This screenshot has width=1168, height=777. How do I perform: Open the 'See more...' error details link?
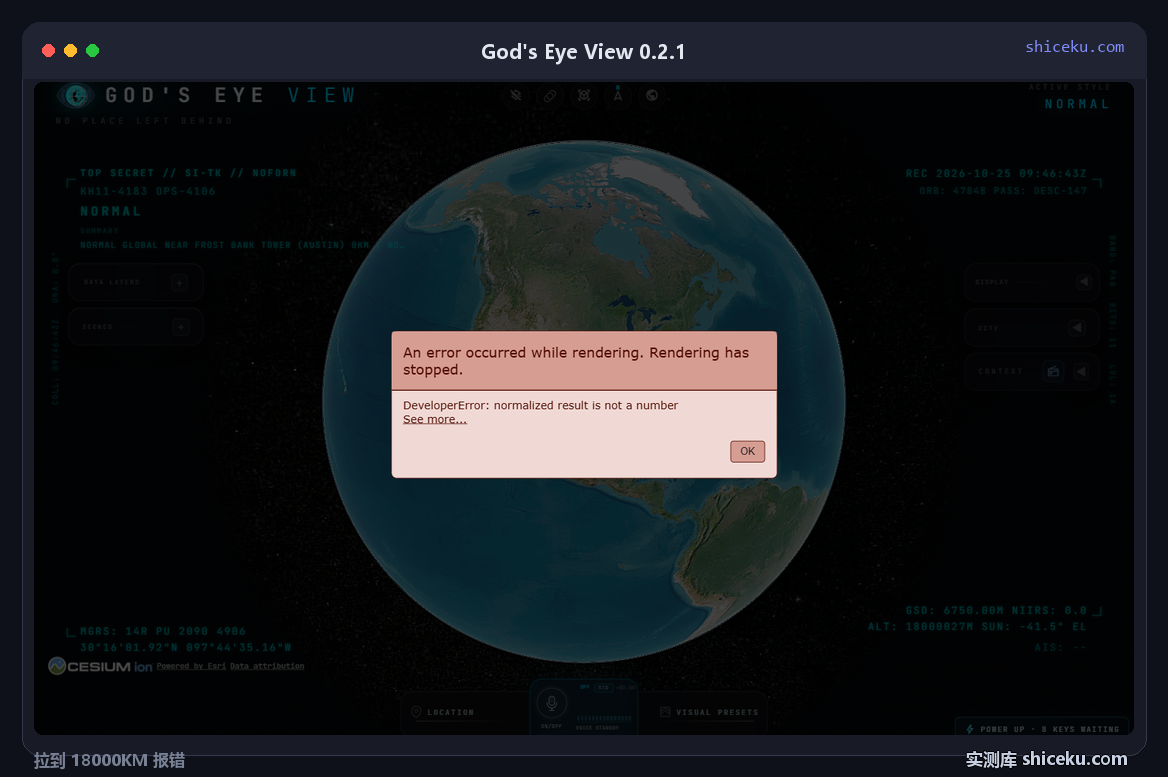click(x=435, y=419)
